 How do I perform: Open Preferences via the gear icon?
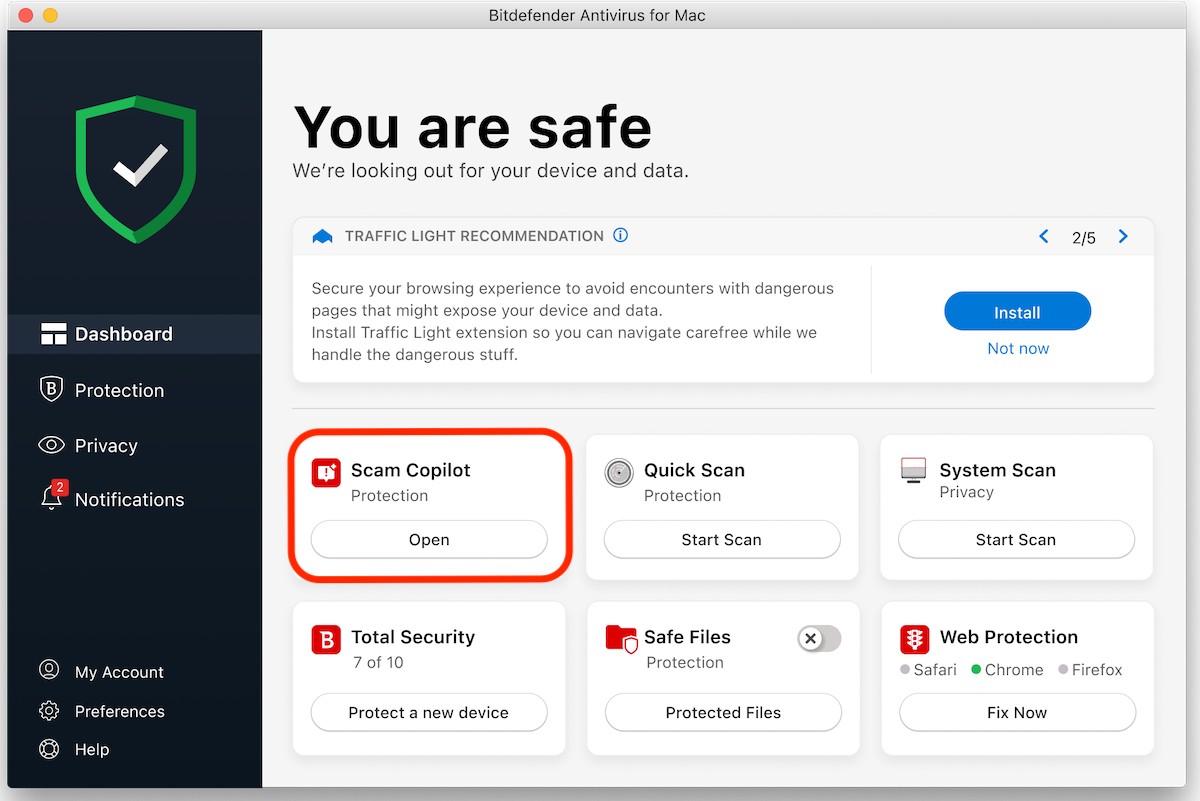[48, 711]
